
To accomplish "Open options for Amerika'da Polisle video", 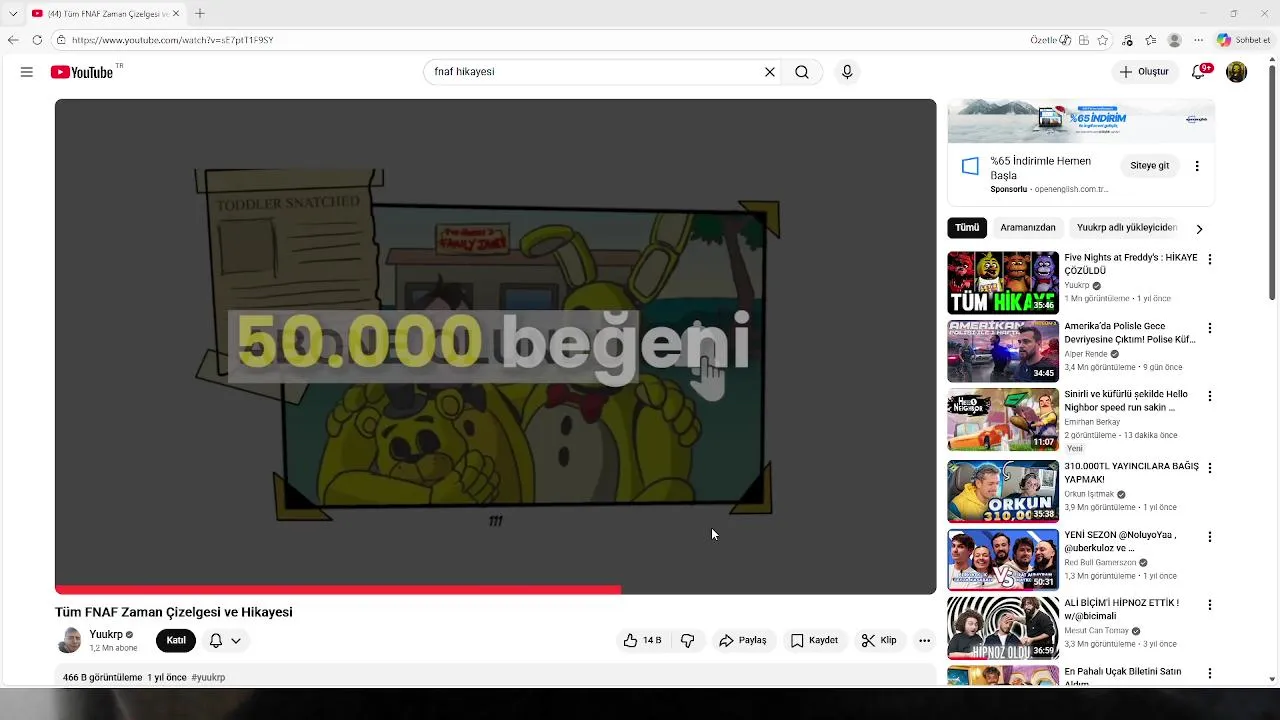I will [x=1210, y=328].
